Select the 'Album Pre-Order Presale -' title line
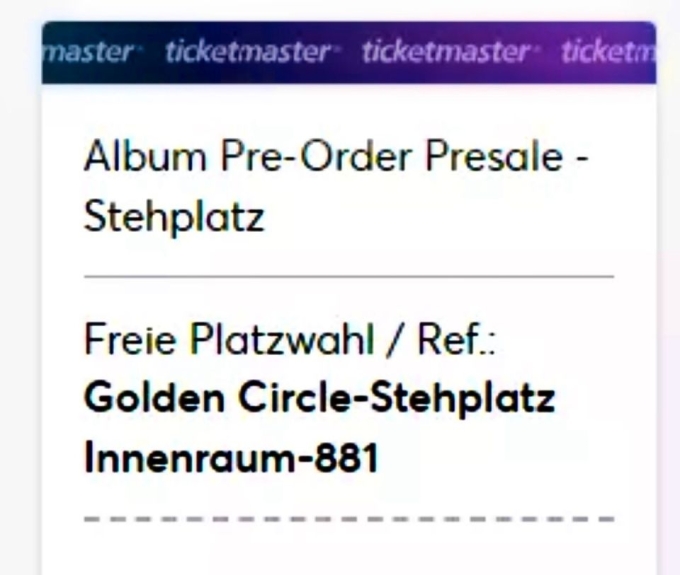 tap(335, 157)
